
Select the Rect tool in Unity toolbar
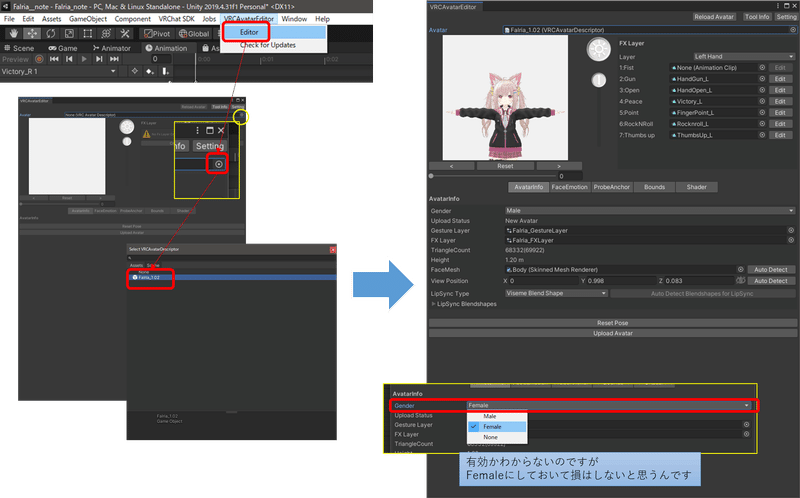(x=88, y=34)
